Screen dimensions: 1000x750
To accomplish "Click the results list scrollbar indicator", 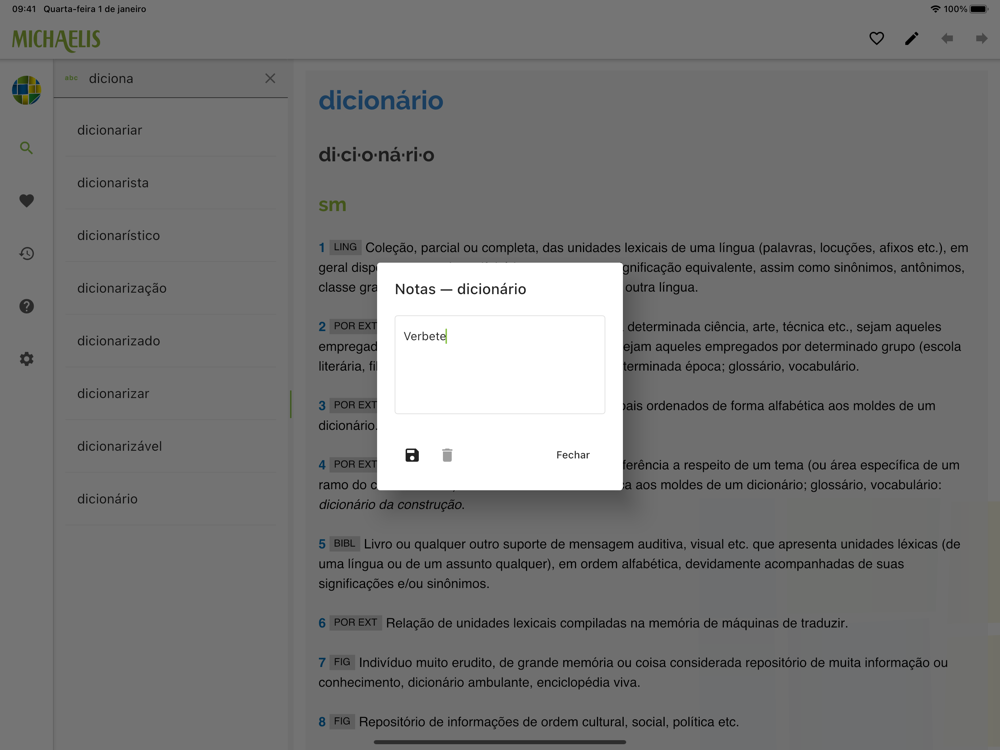I will 291,404.
